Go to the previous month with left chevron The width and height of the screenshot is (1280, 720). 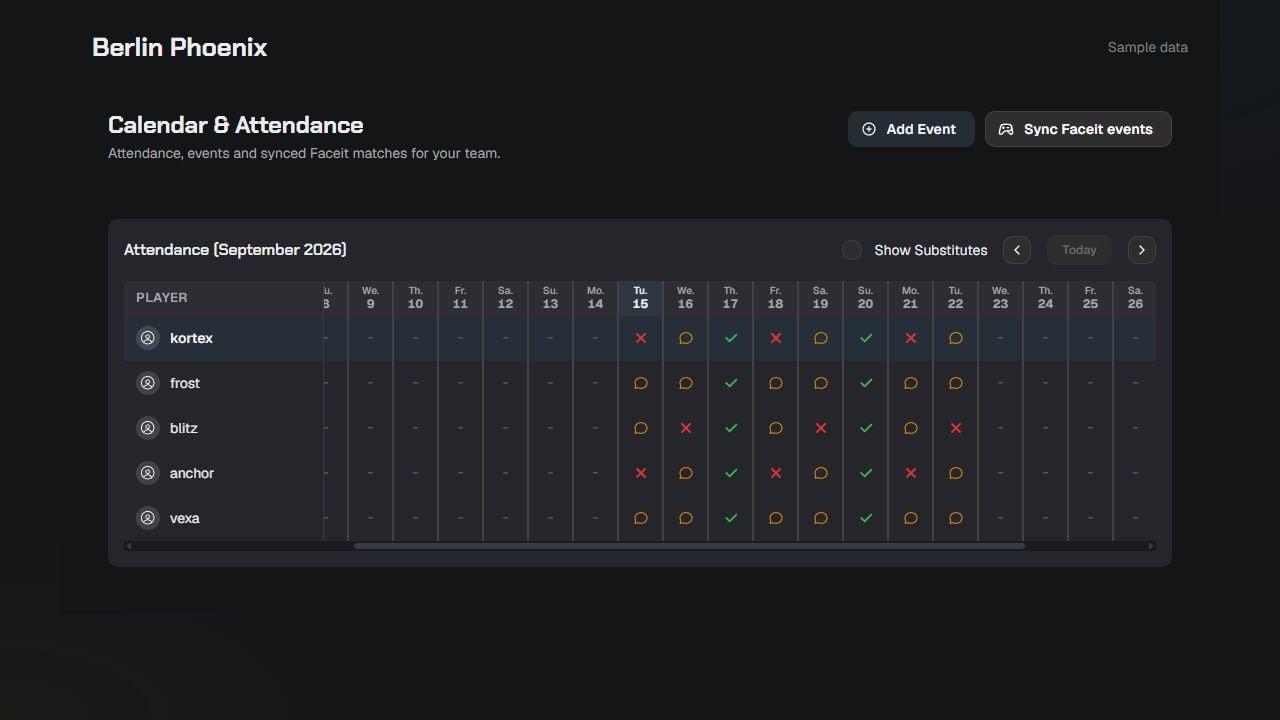tap(1017, 250)
